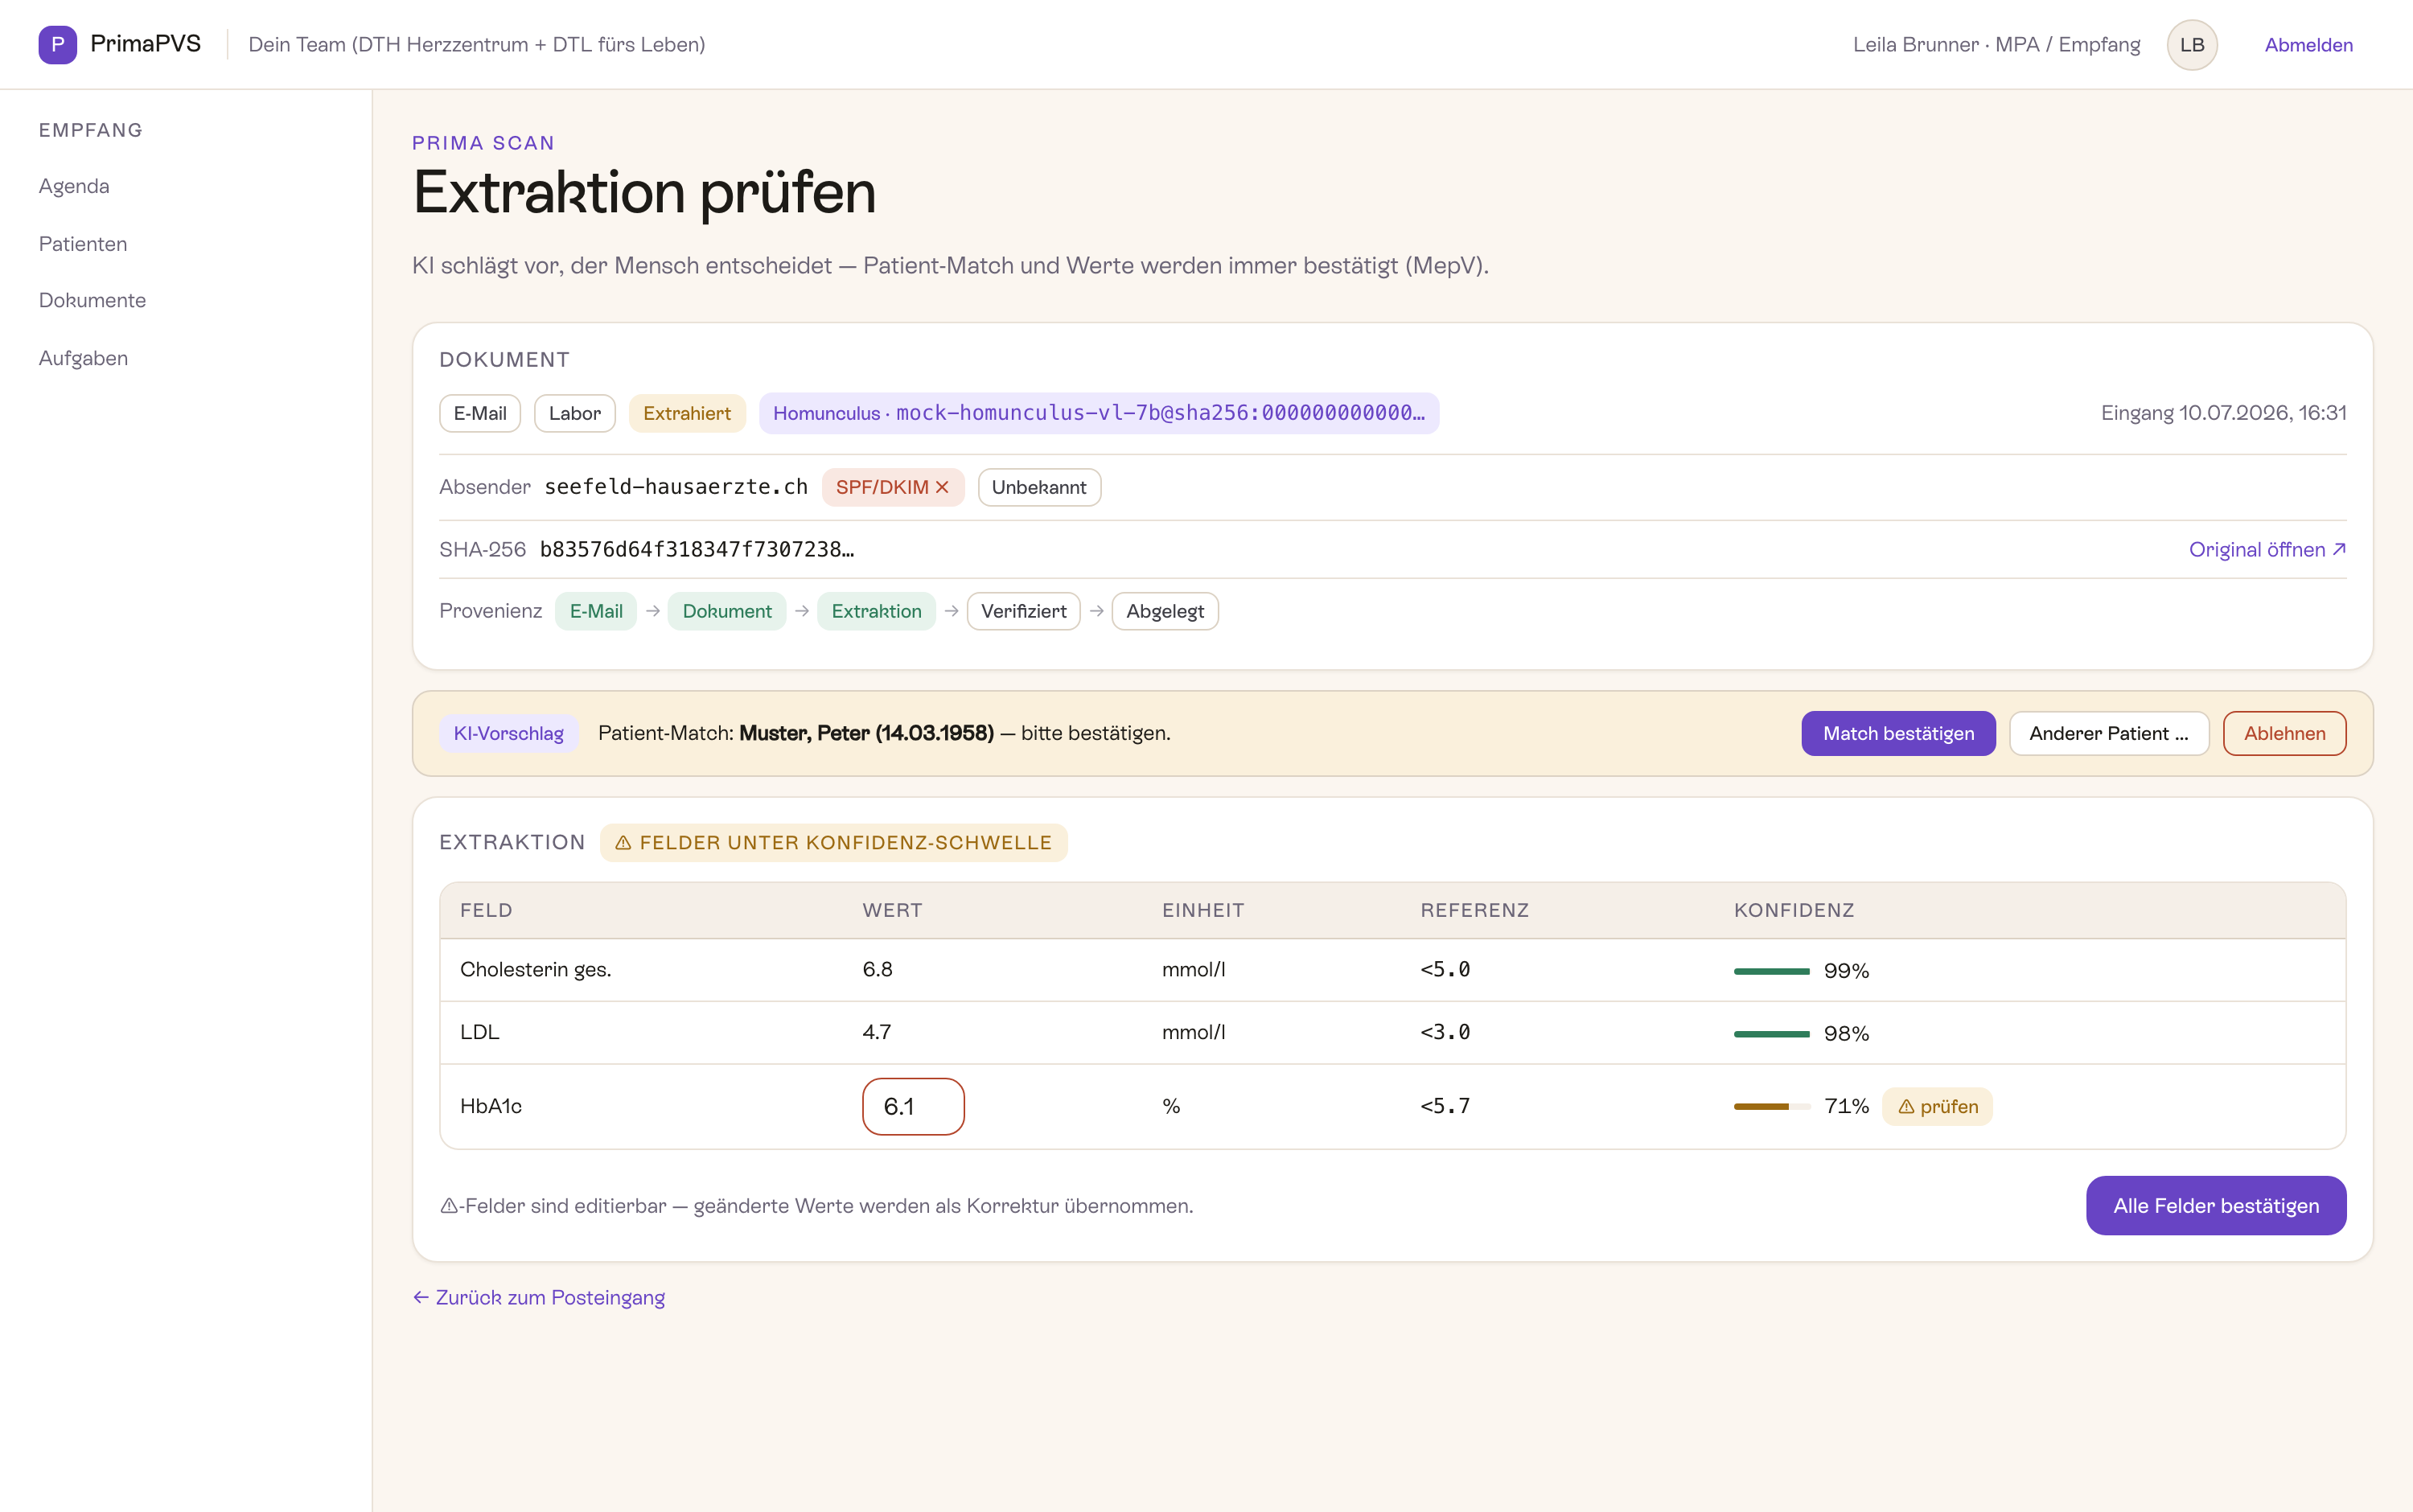Click the reference value <5.7

[x=1445, y=1106]
